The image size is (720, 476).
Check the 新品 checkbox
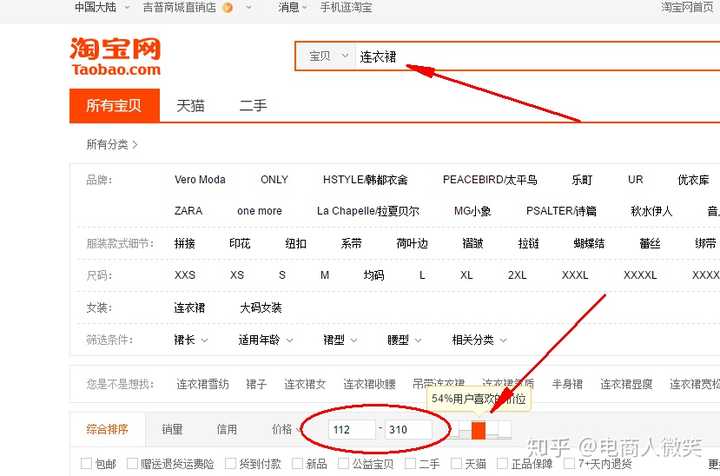click(x=297, y=464)
